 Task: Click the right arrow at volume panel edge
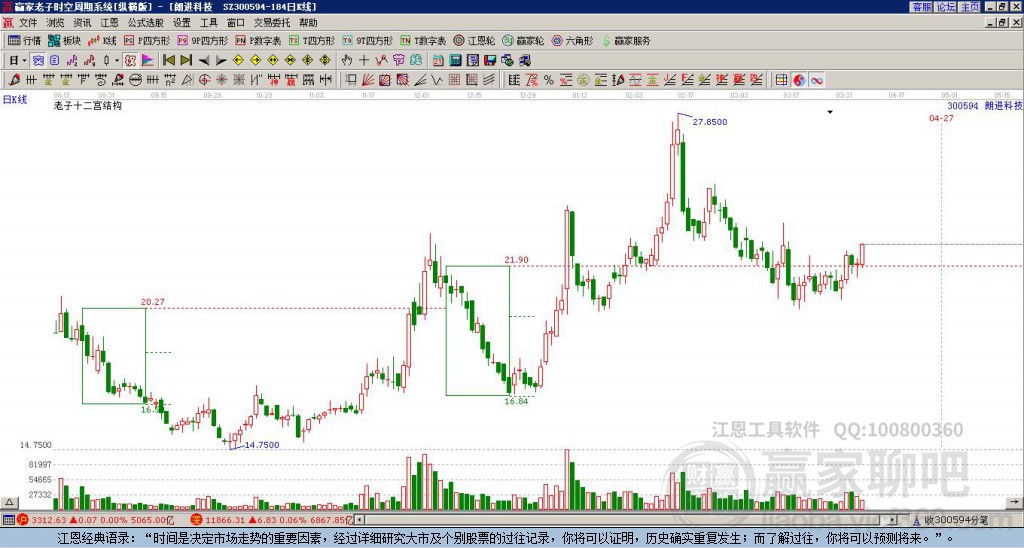tap(1014, 502)
